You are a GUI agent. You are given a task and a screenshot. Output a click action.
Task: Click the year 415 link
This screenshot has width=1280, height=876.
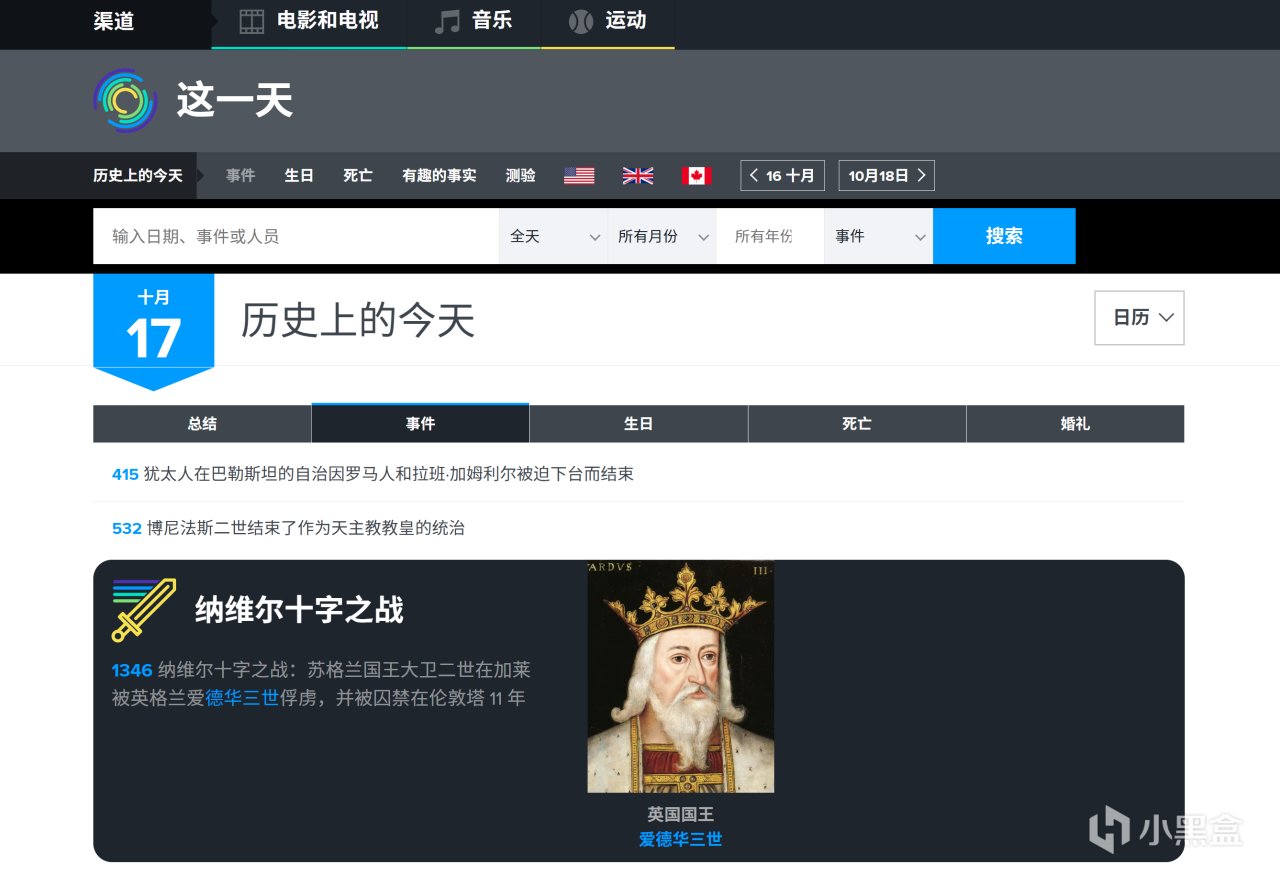click(125, 474)
